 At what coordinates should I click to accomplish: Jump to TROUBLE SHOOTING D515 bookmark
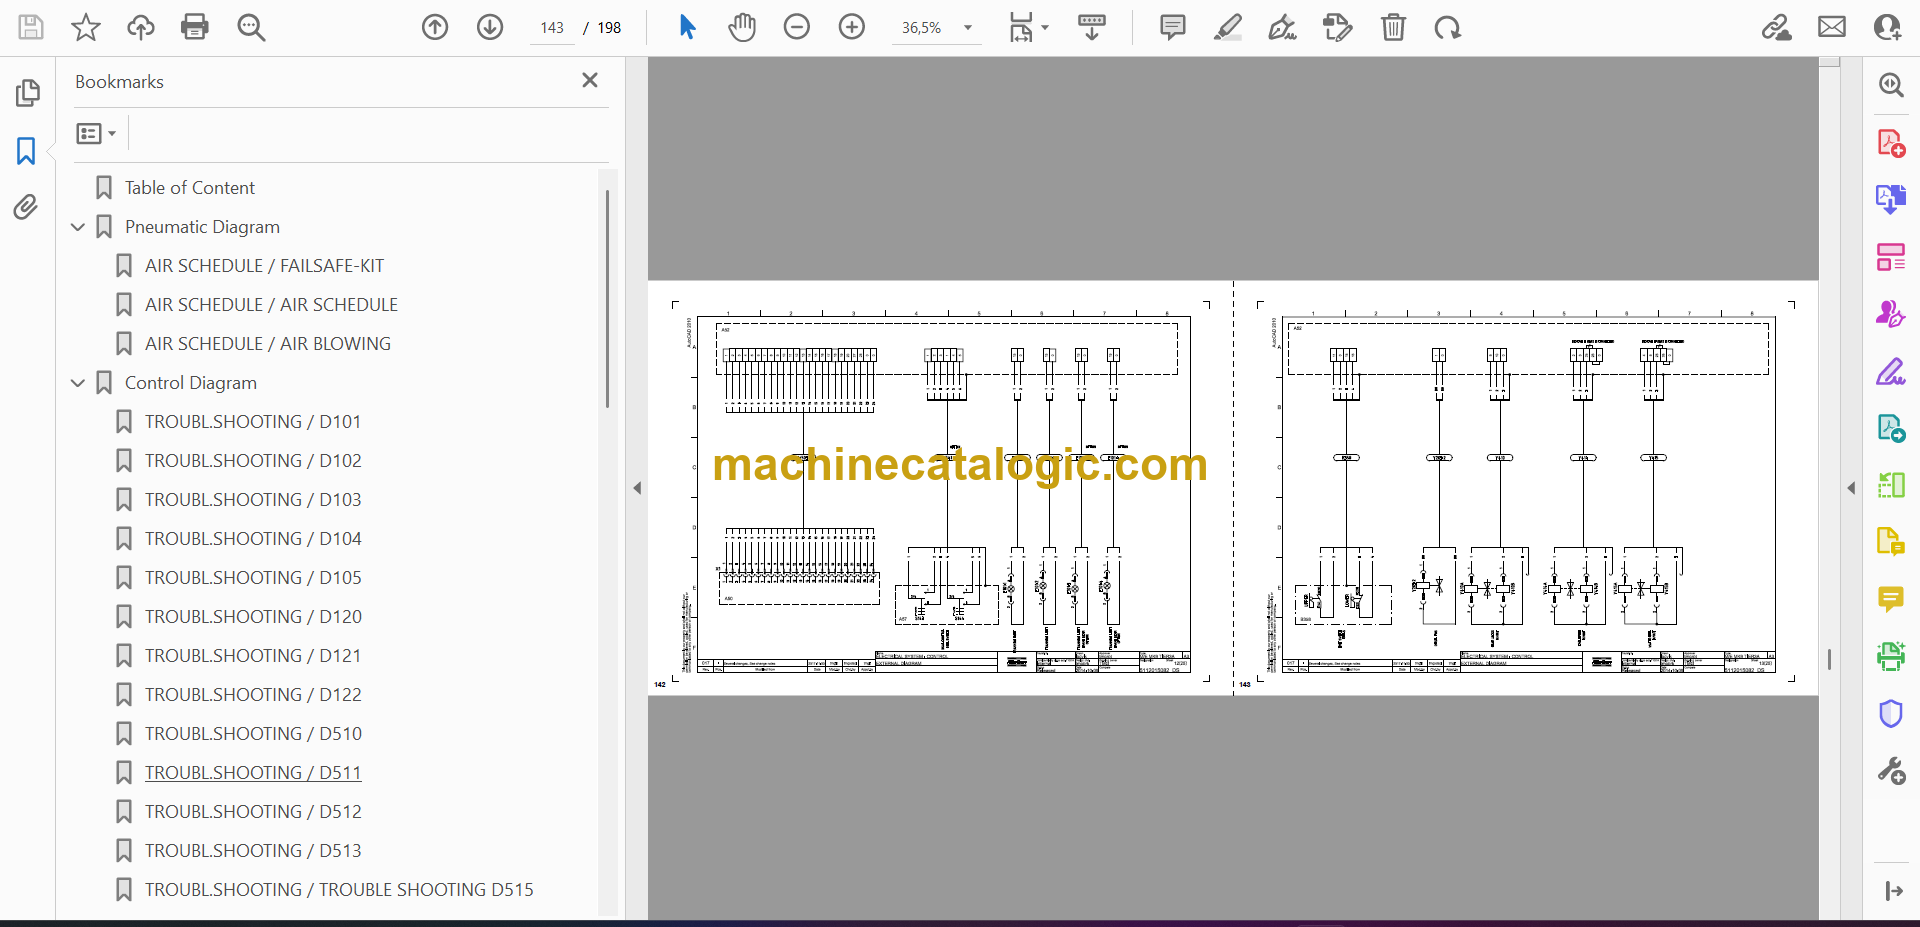click(339, 890)
